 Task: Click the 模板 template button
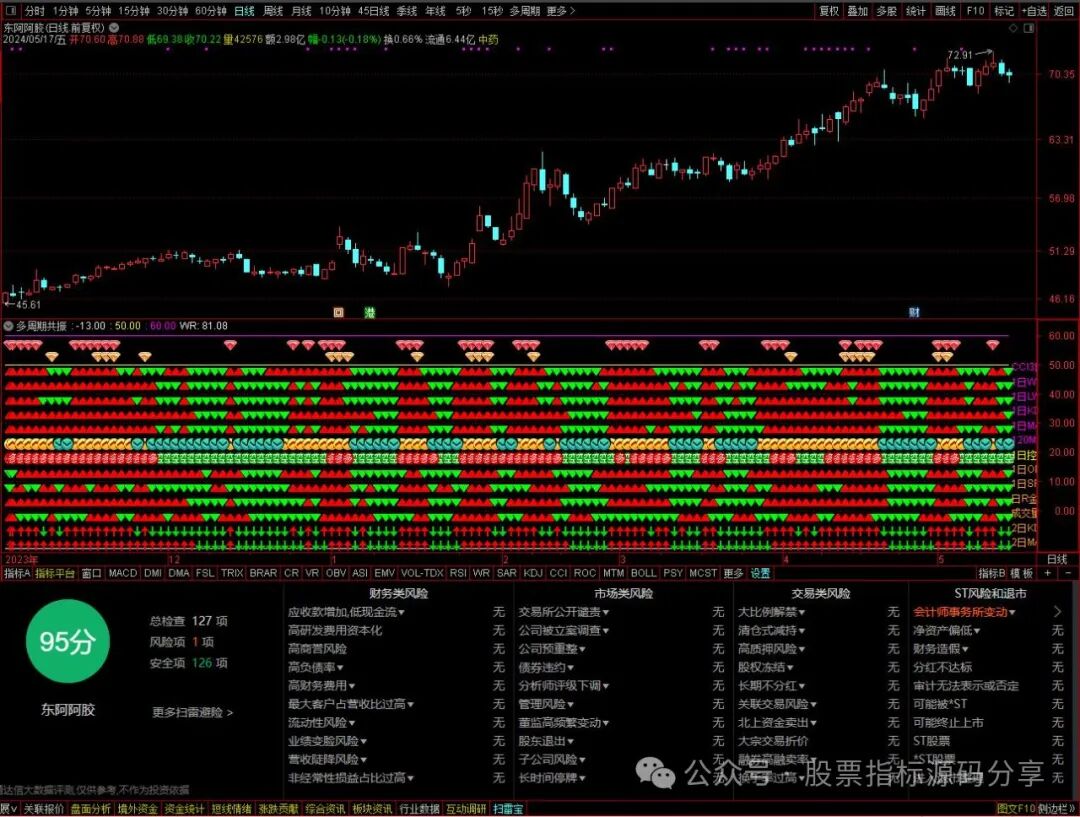1022,573
